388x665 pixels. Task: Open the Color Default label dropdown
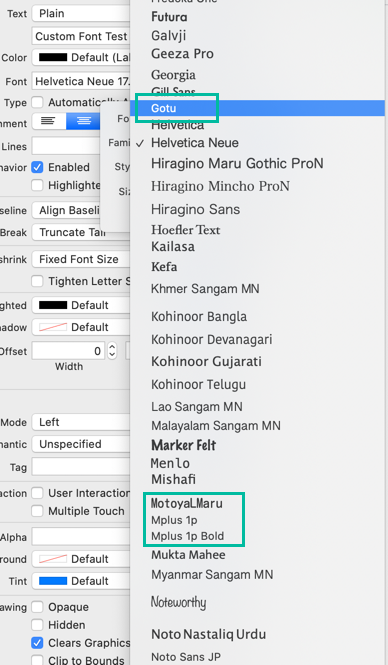coord(81,58)
